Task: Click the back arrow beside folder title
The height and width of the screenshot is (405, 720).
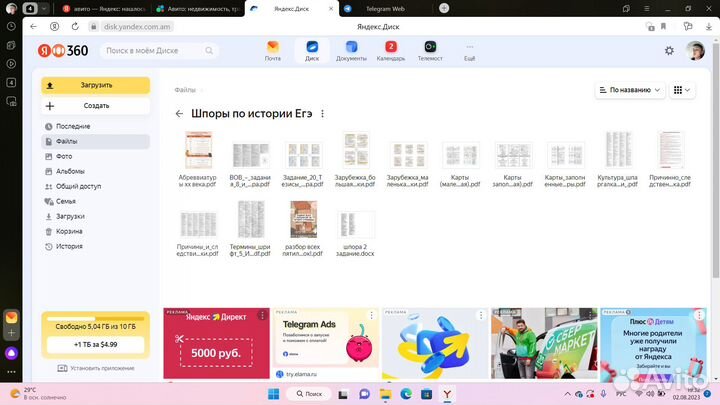Action: tap(179, 114)
